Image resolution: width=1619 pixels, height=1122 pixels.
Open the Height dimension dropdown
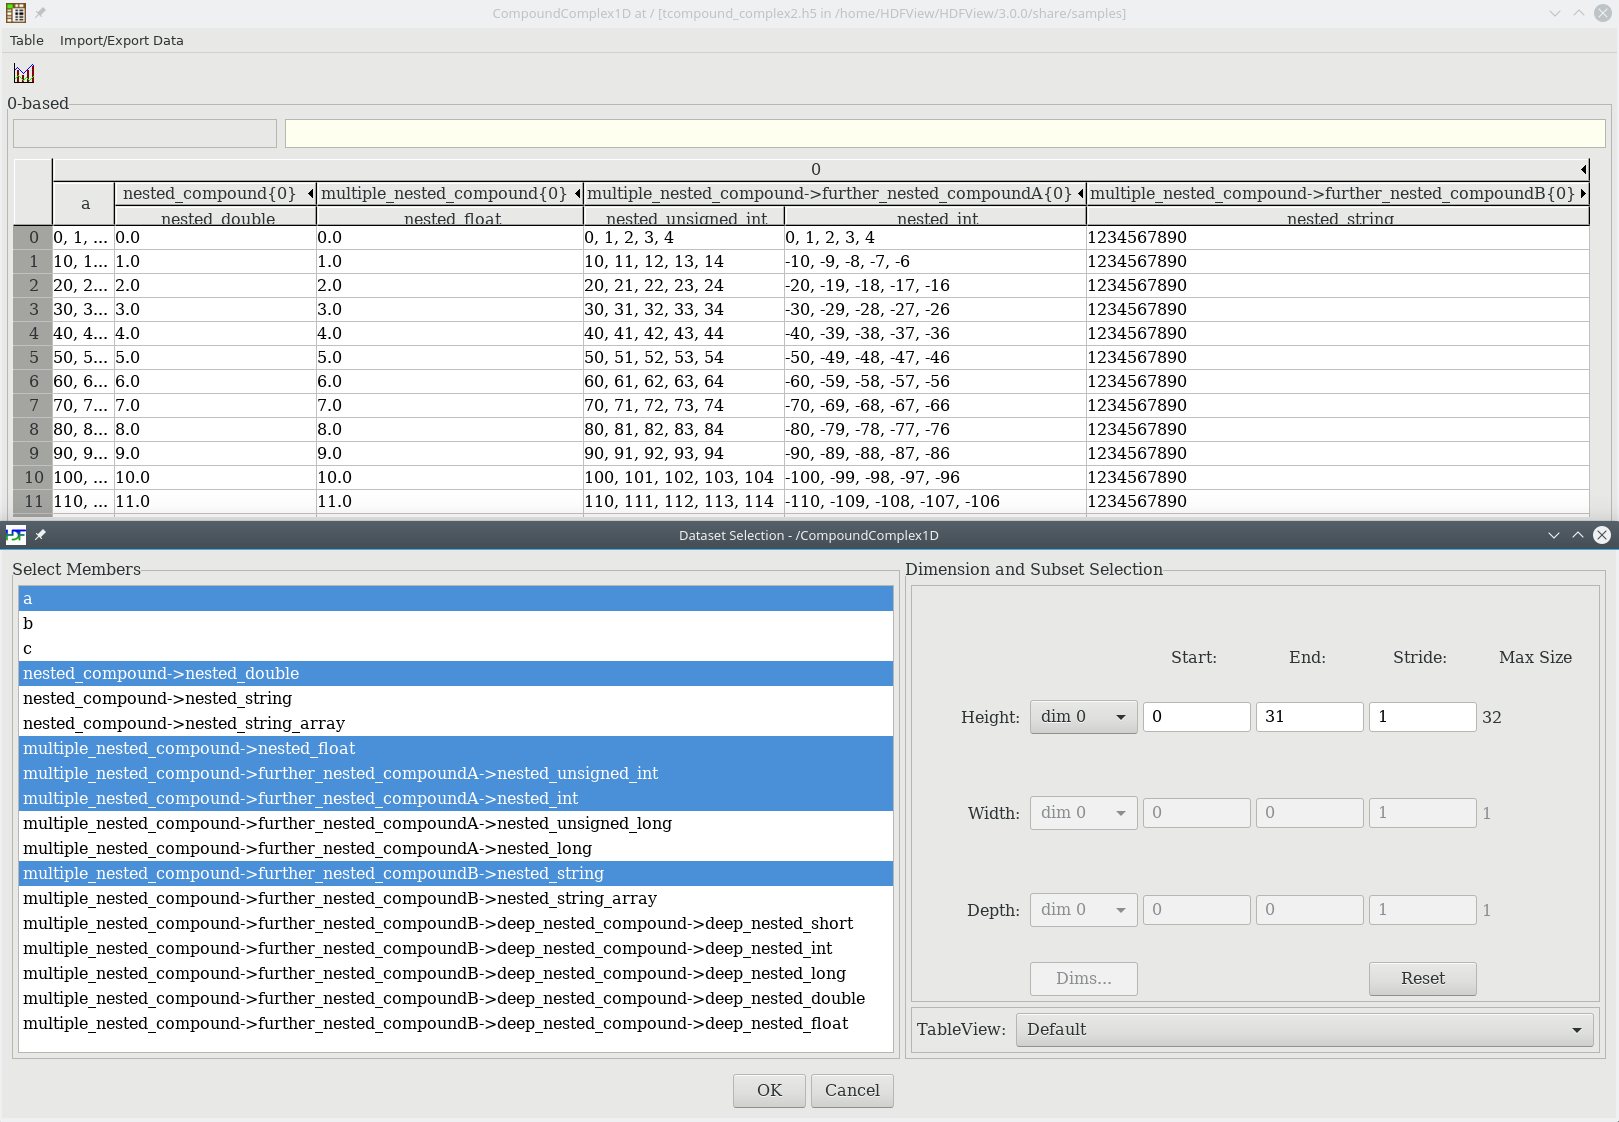tap(1083, 717)
